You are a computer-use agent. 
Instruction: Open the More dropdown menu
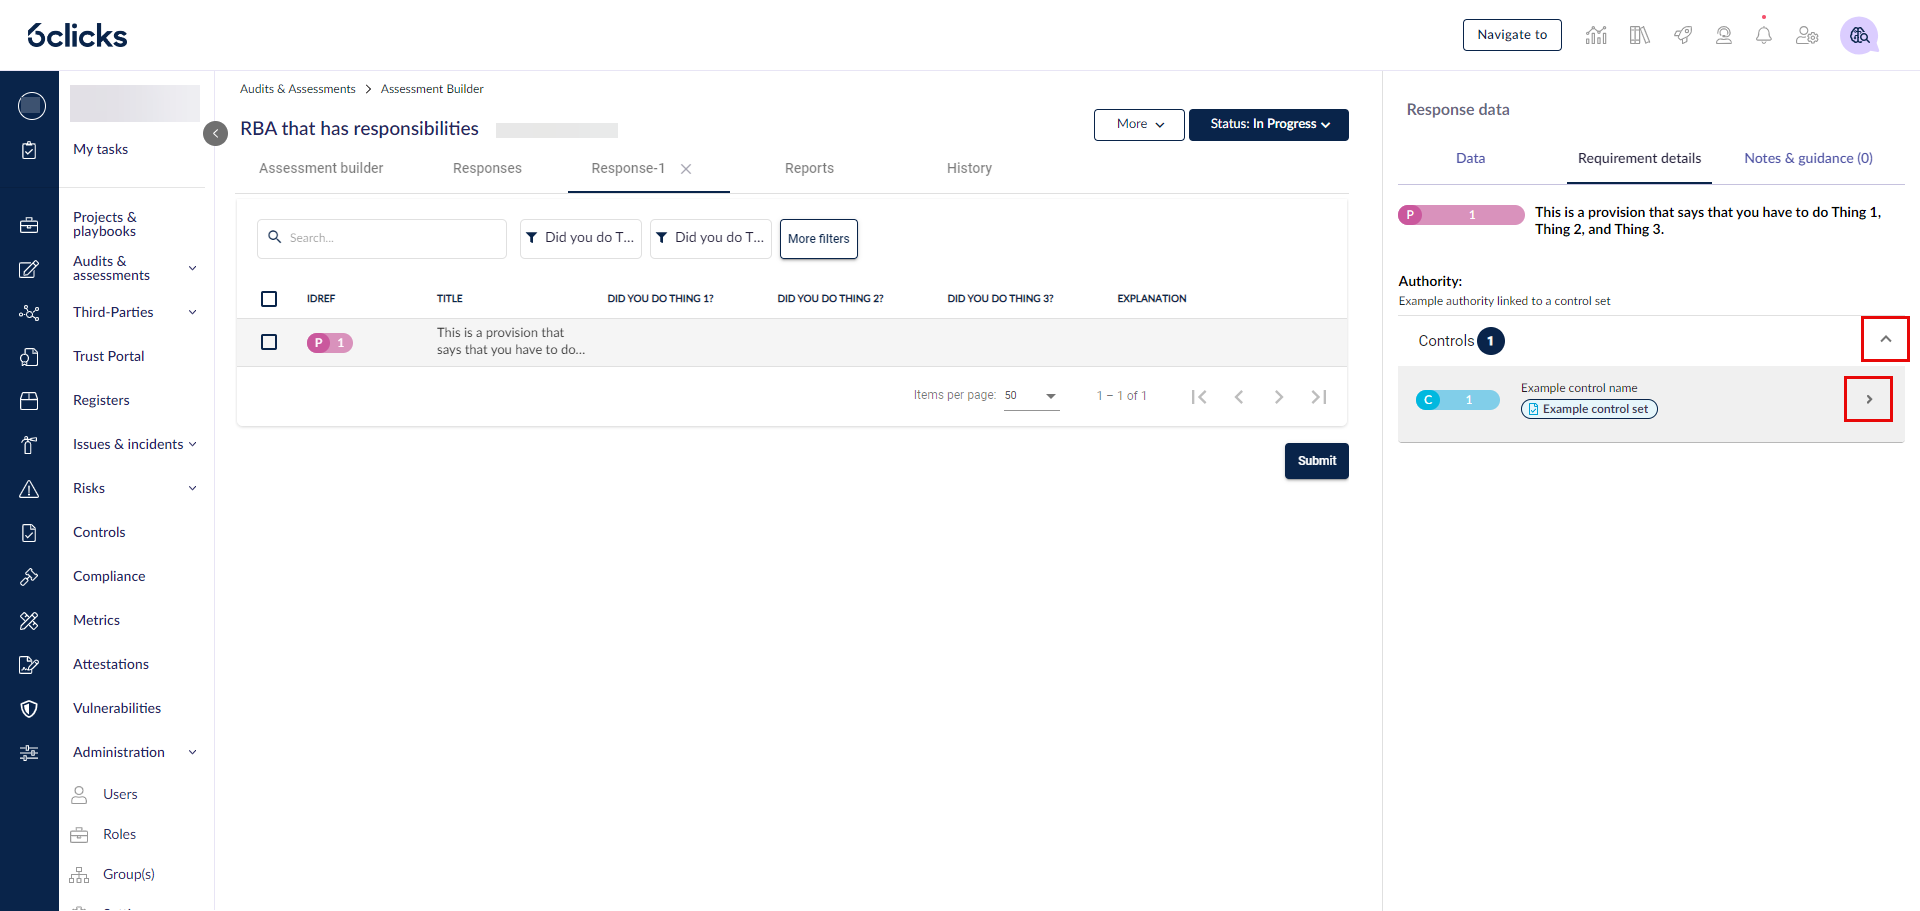pos(1139,125)
